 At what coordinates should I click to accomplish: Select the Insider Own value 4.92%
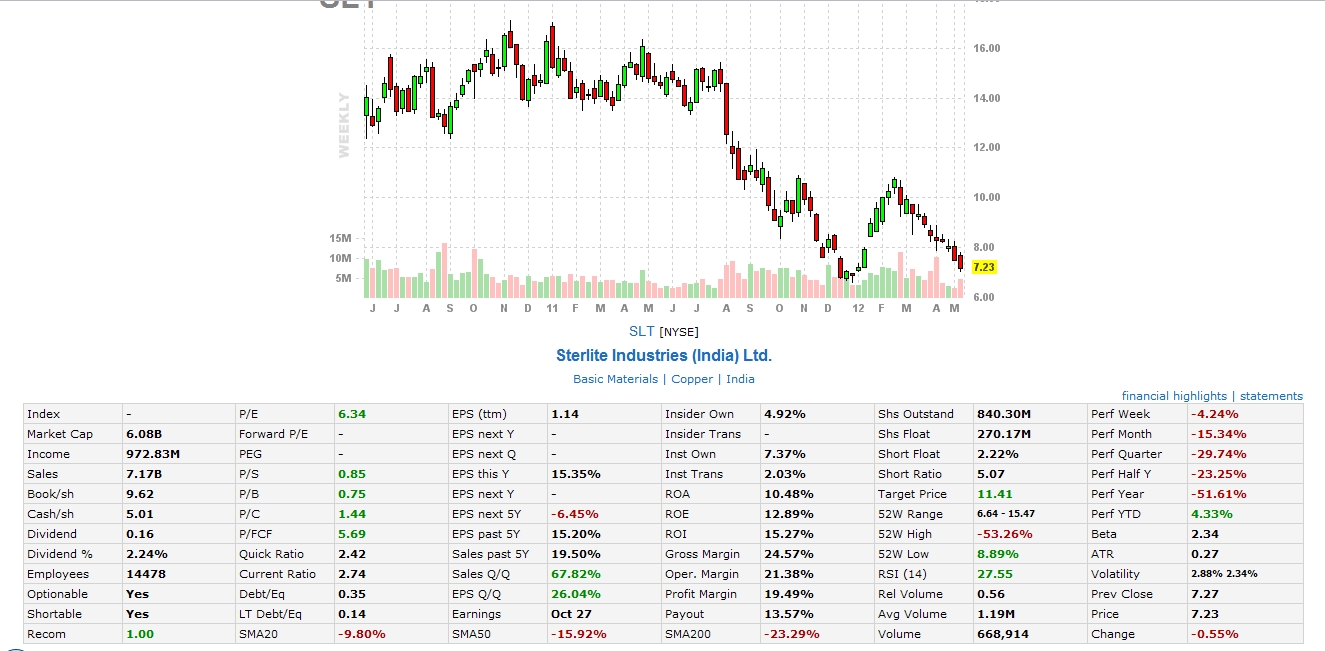click(x=784, y=414)
